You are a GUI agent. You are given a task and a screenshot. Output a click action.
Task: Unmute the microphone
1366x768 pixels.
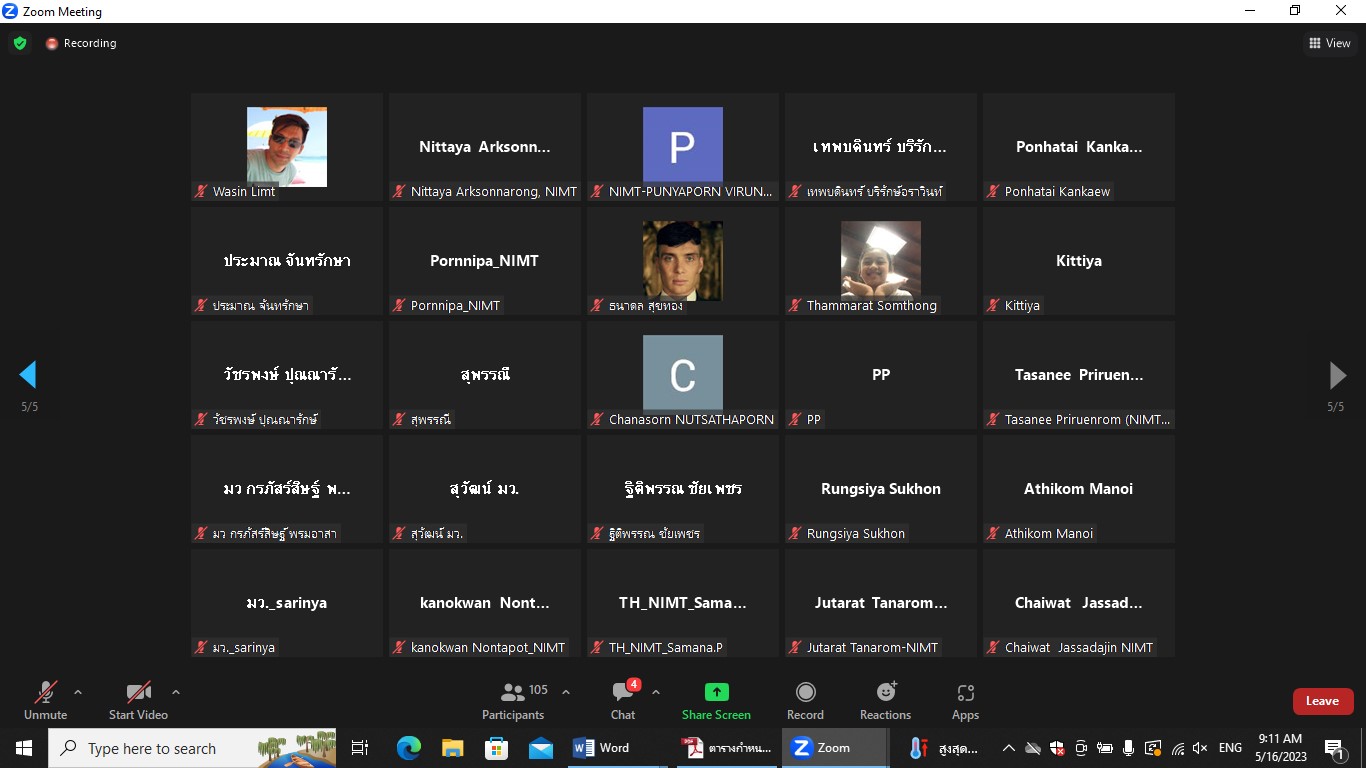point(45,700)
